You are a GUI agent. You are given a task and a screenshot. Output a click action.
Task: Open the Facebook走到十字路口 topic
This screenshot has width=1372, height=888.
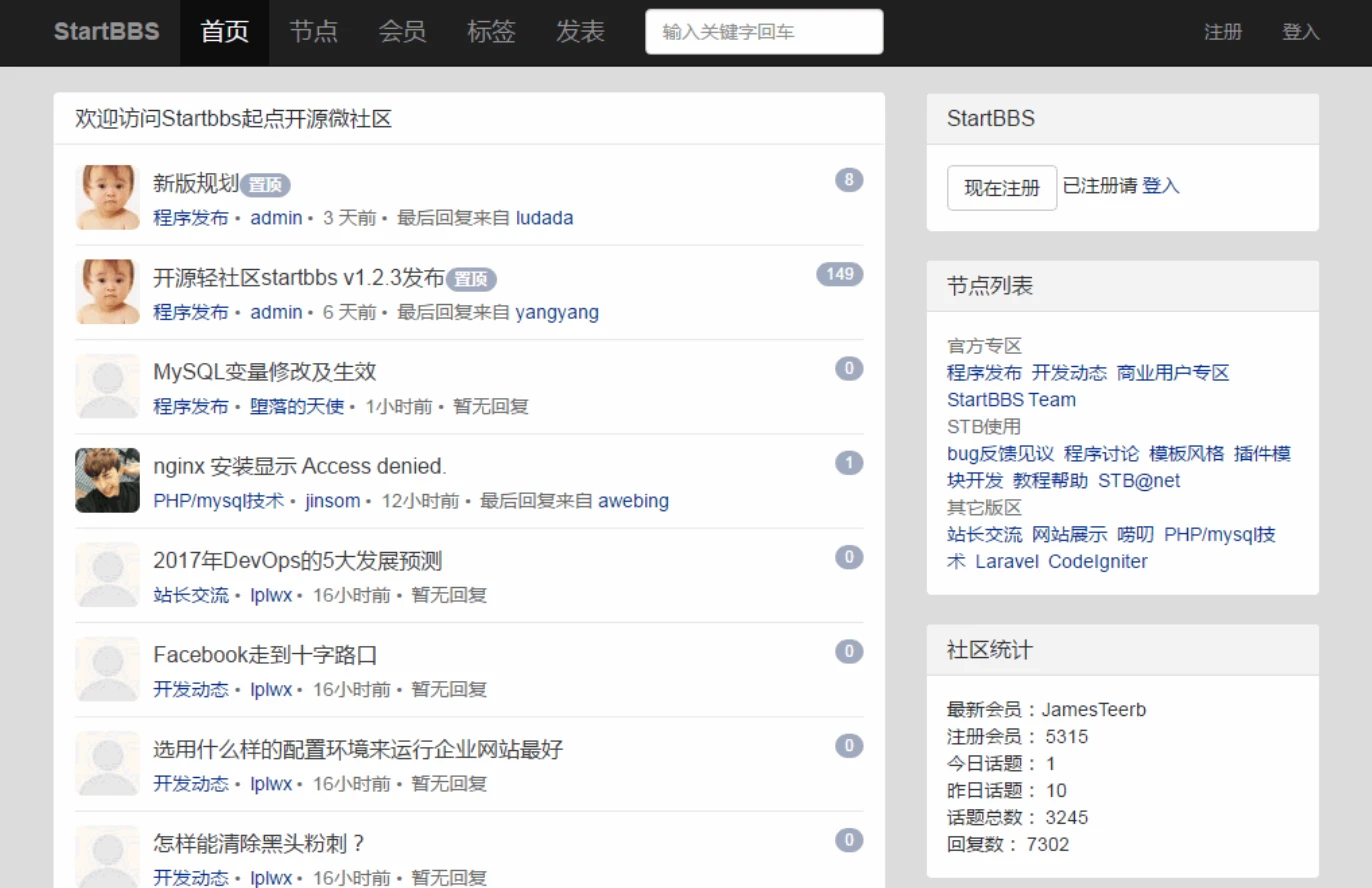pyautogui.click(x=265, y=655)
